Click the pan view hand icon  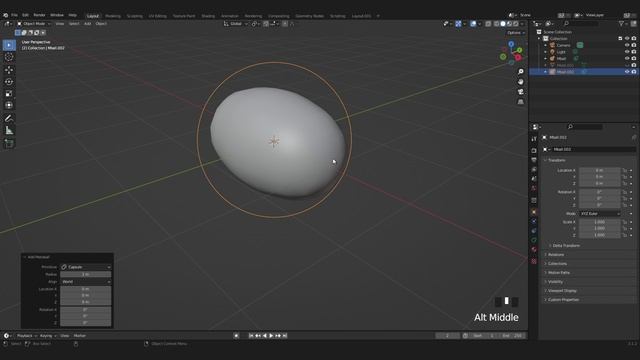[520, 82]
